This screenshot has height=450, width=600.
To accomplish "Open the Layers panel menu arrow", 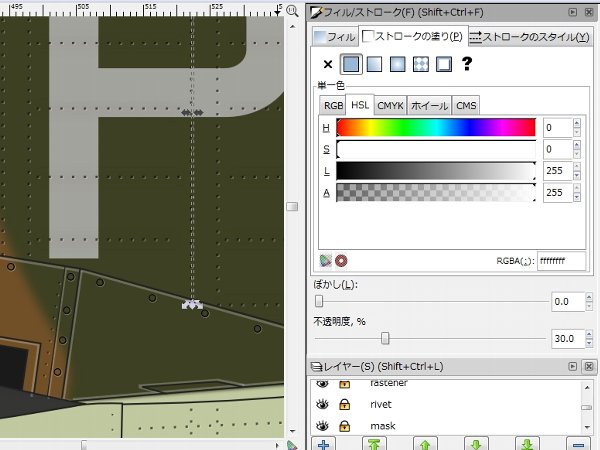I will pos(572,367).
